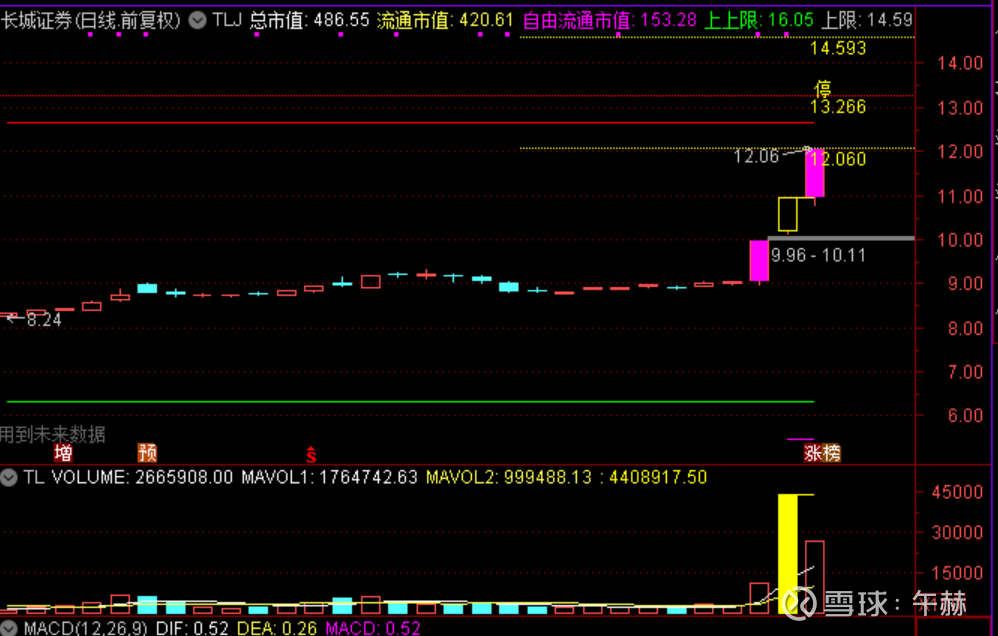Click the latest red hollow volume bar

click(815, 577)
